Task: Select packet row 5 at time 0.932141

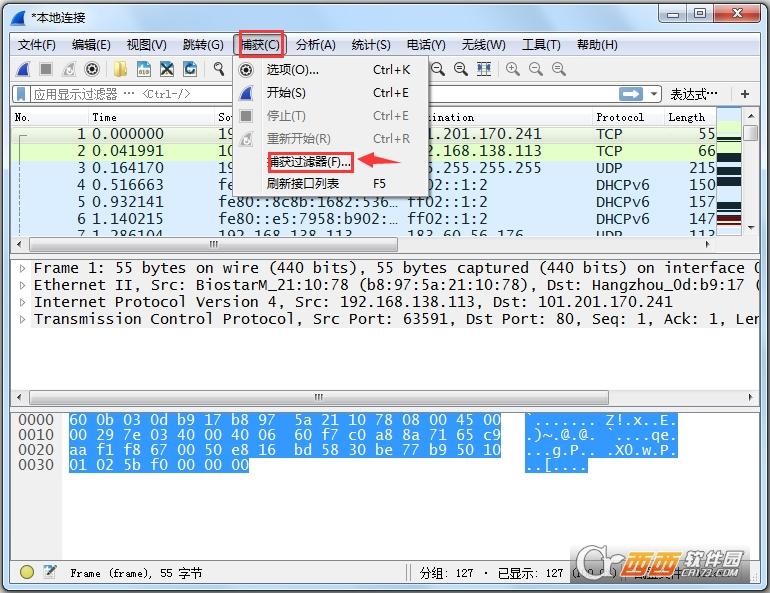Action: click(x=363, y=202)
